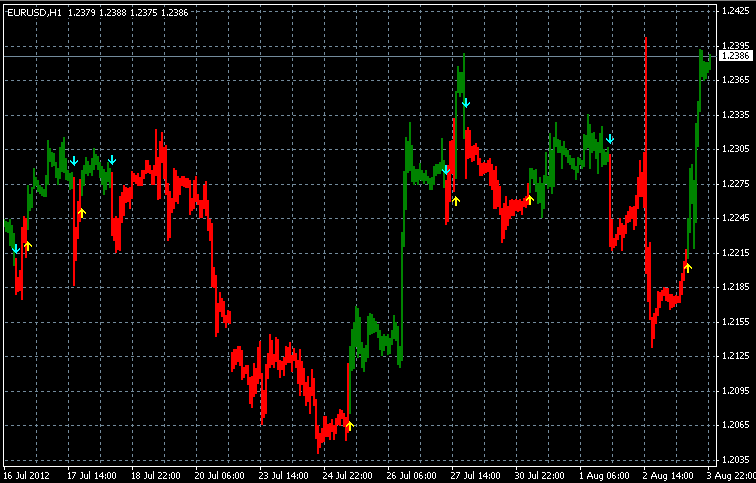This screenshot has width=756, height=483.
Task: Click the 30 Jul 22:00 time label
Action: click(540, 476)
